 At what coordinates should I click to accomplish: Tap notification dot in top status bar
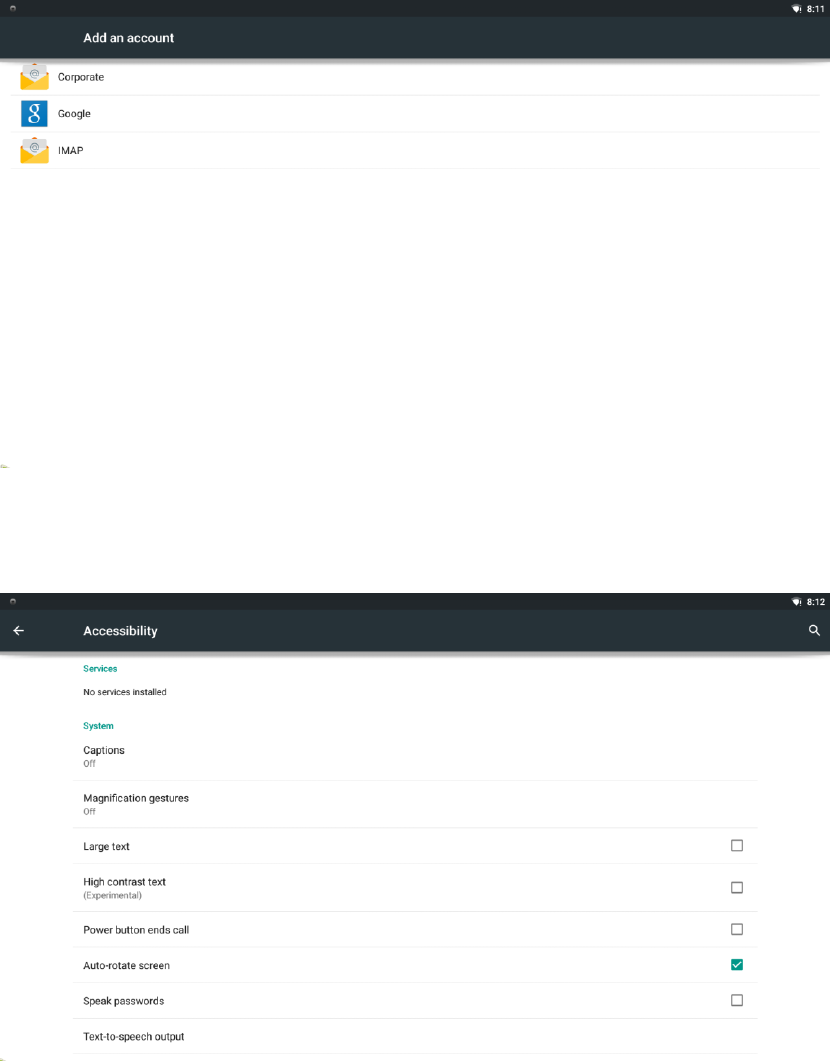[12, 9]
